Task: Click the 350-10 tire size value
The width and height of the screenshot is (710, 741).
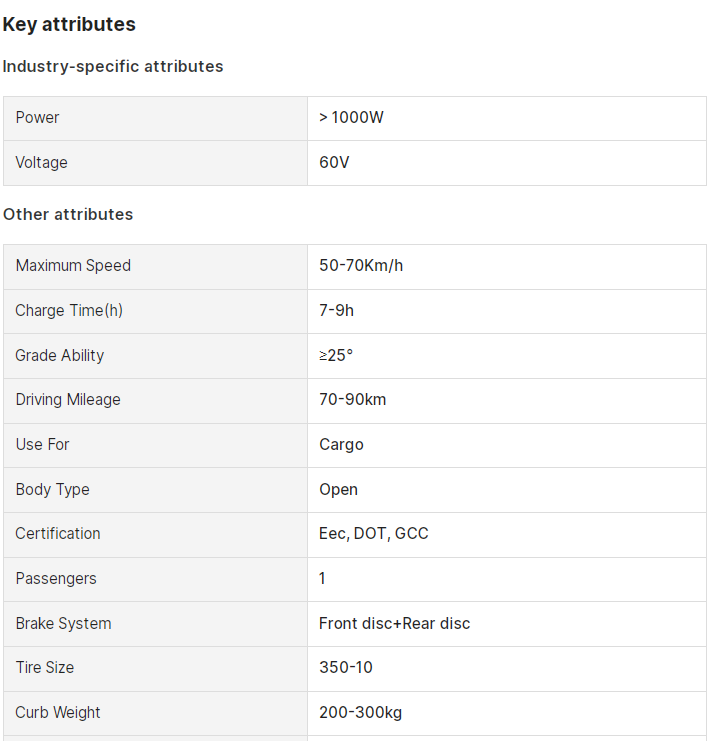Action: click(x=346, y=668)
